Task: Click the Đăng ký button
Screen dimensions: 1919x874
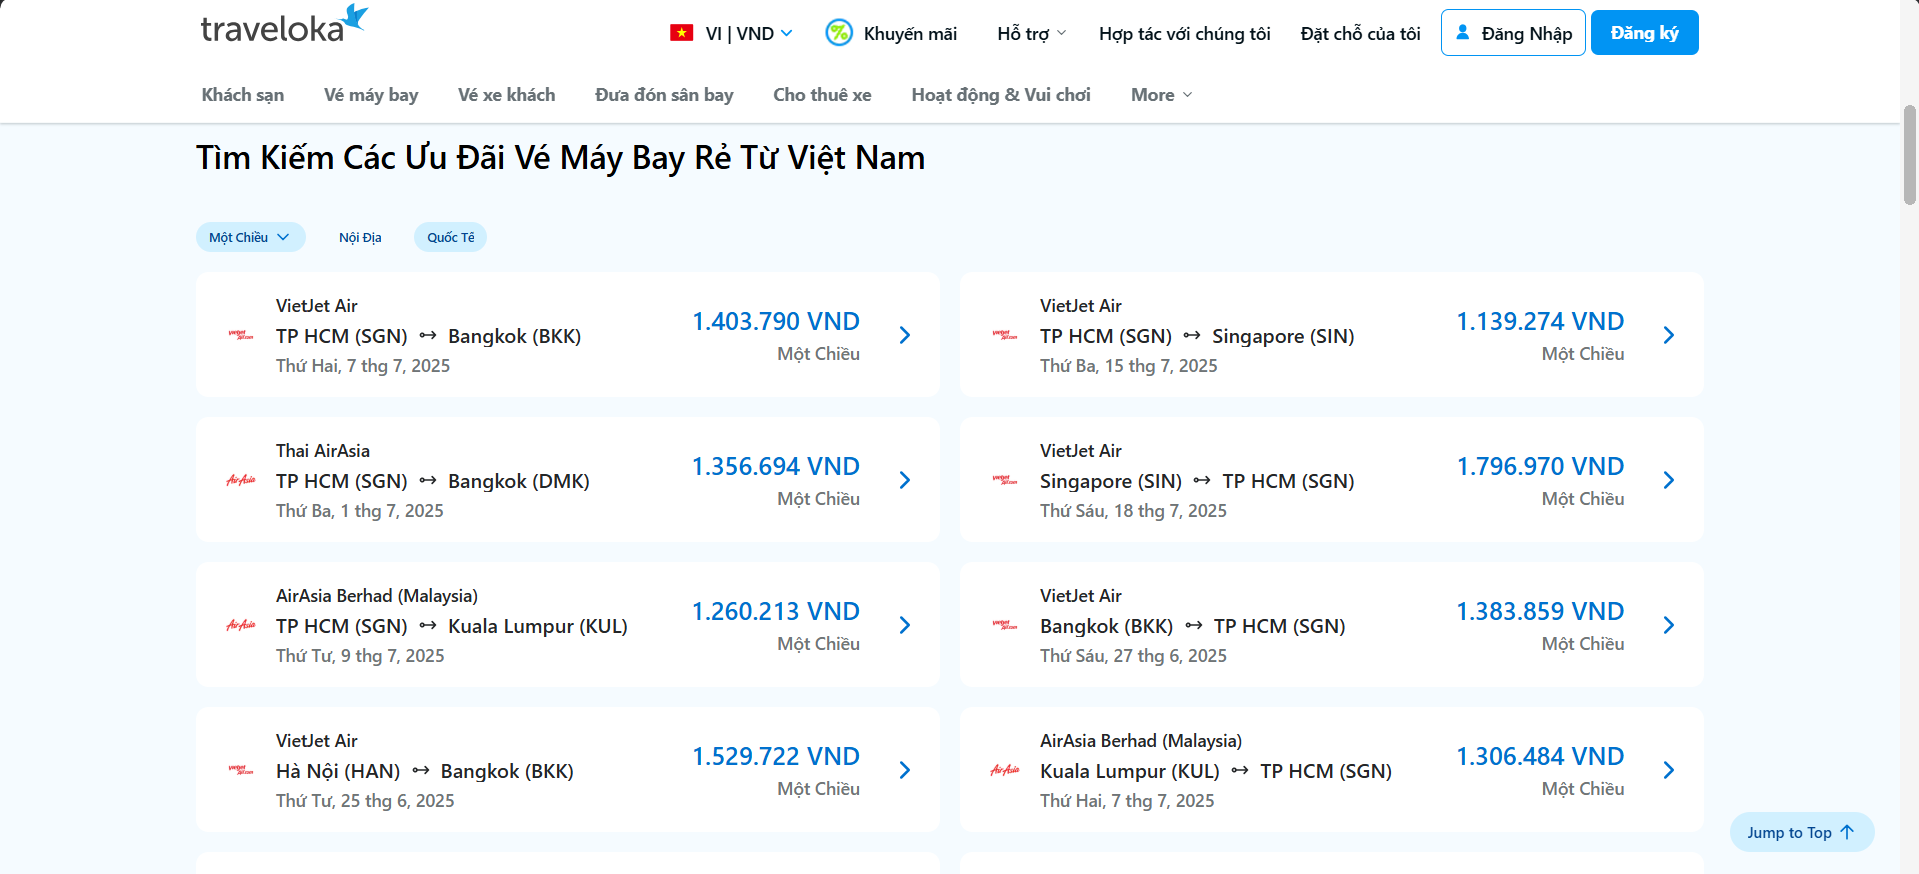Action: pyautogui.click(x=1645, y=33)
